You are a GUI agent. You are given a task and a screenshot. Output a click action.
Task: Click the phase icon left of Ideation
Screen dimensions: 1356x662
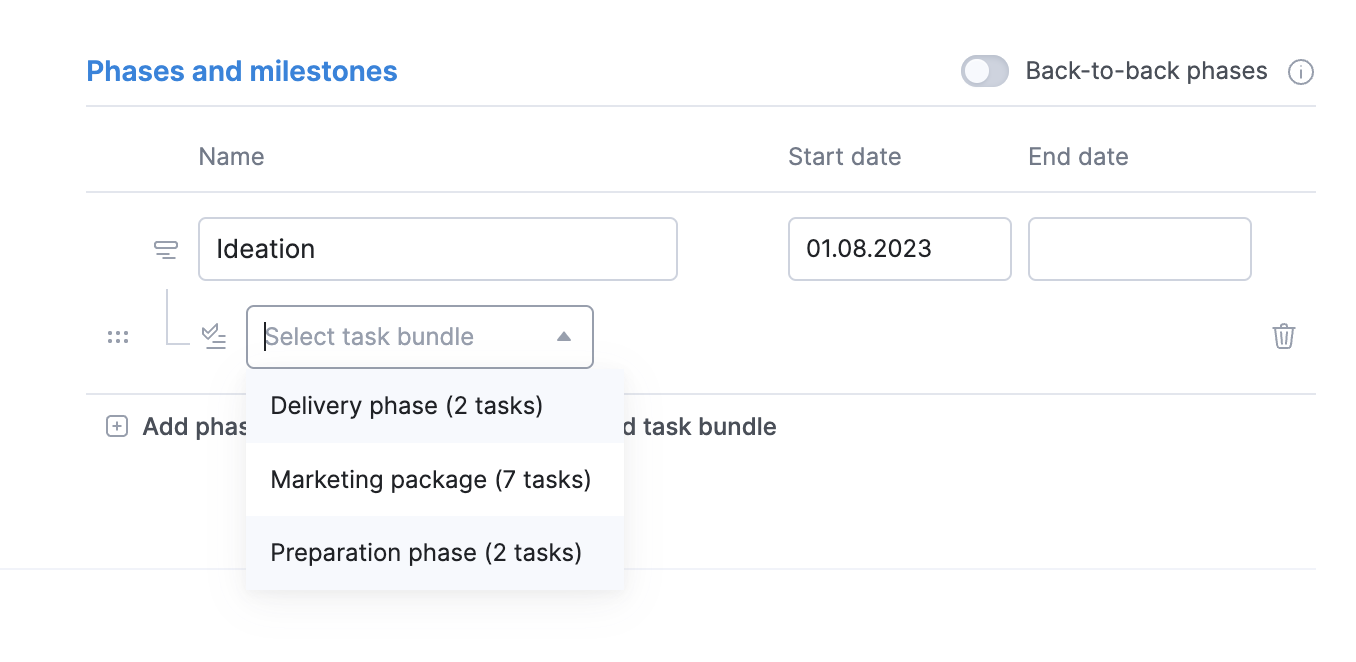click(166, 249)
